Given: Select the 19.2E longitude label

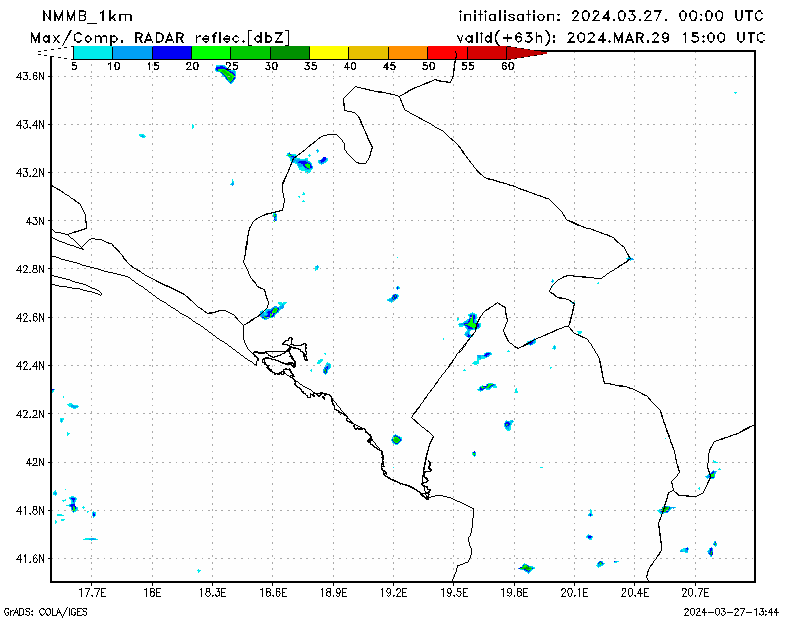Looking at the screenshot, I should pos(393,593).
